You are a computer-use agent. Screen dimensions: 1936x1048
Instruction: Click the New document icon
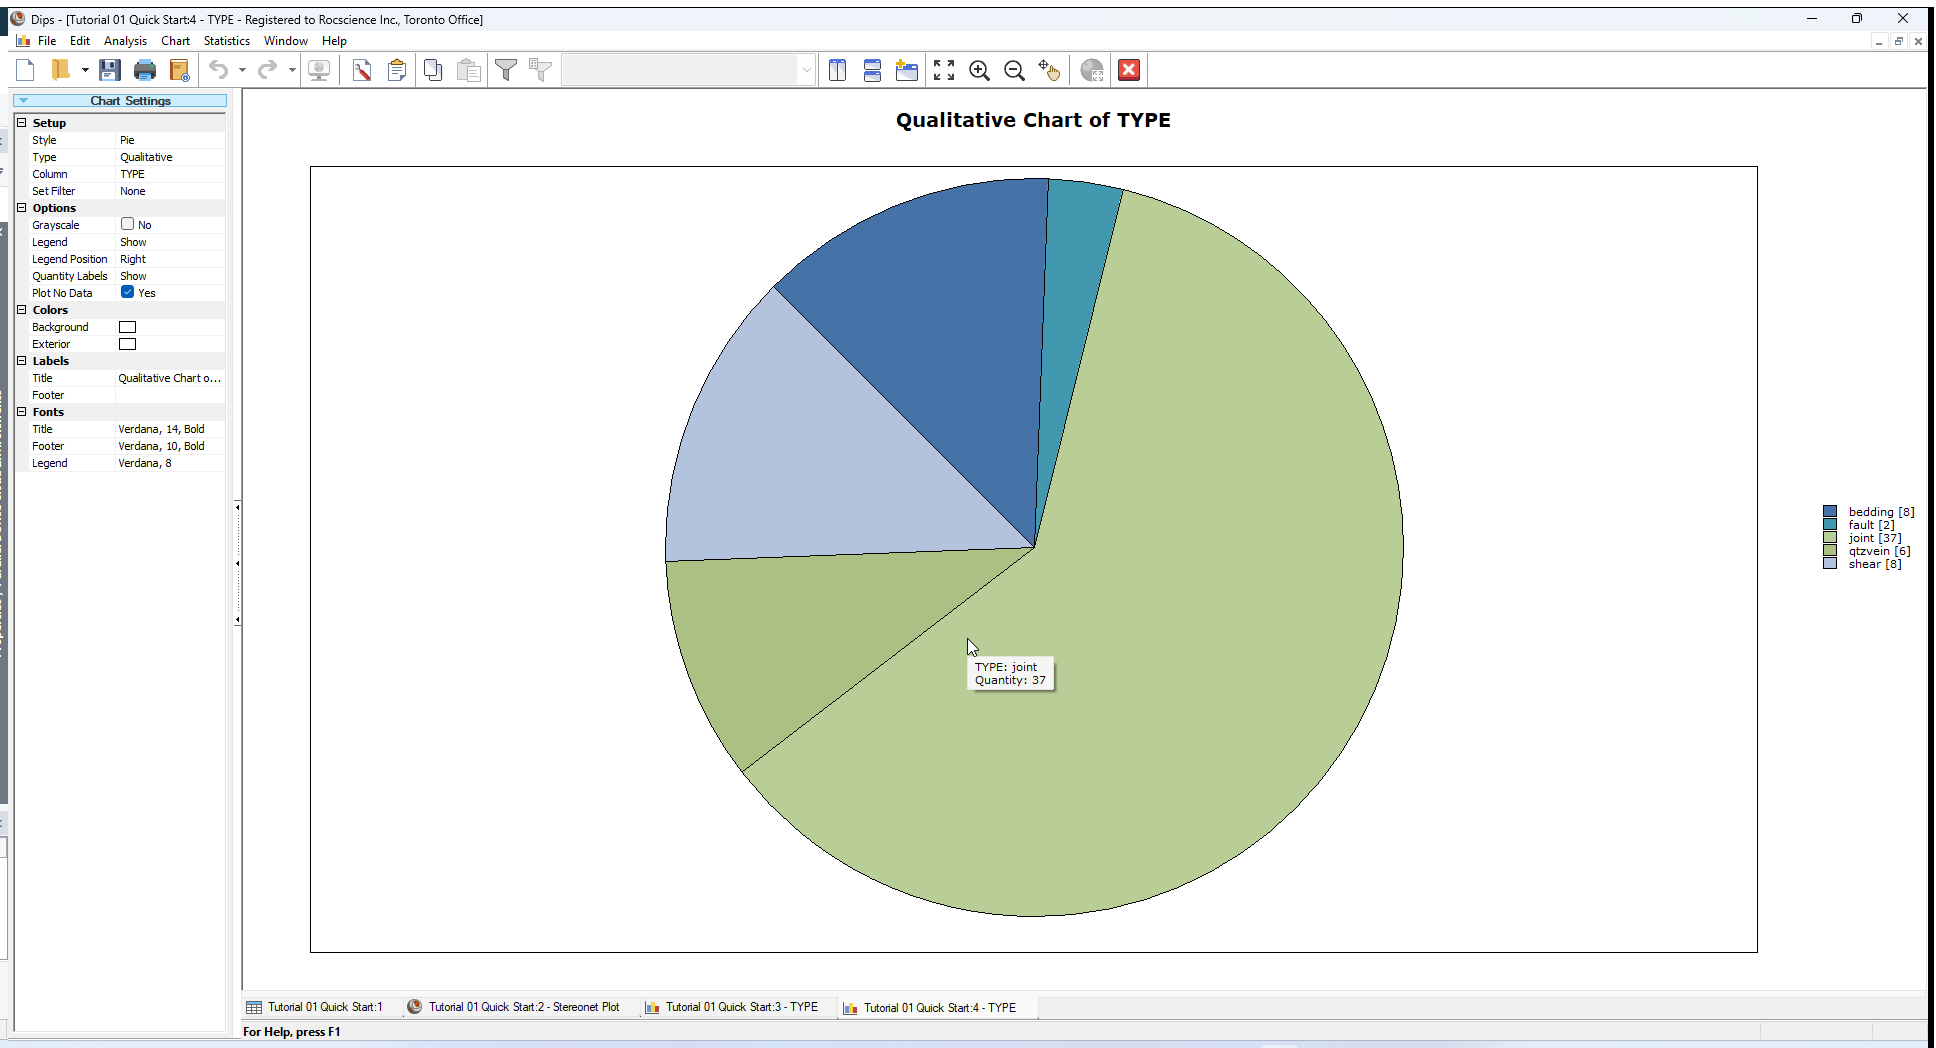pos(26,70)
